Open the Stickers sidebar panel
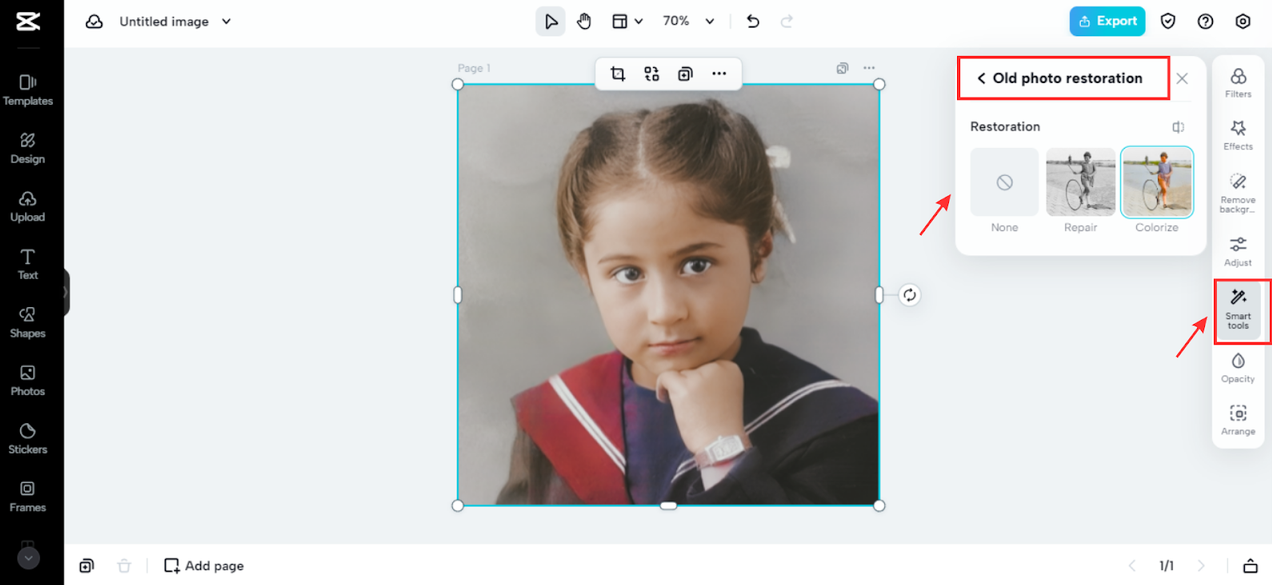 coord(28,438)
